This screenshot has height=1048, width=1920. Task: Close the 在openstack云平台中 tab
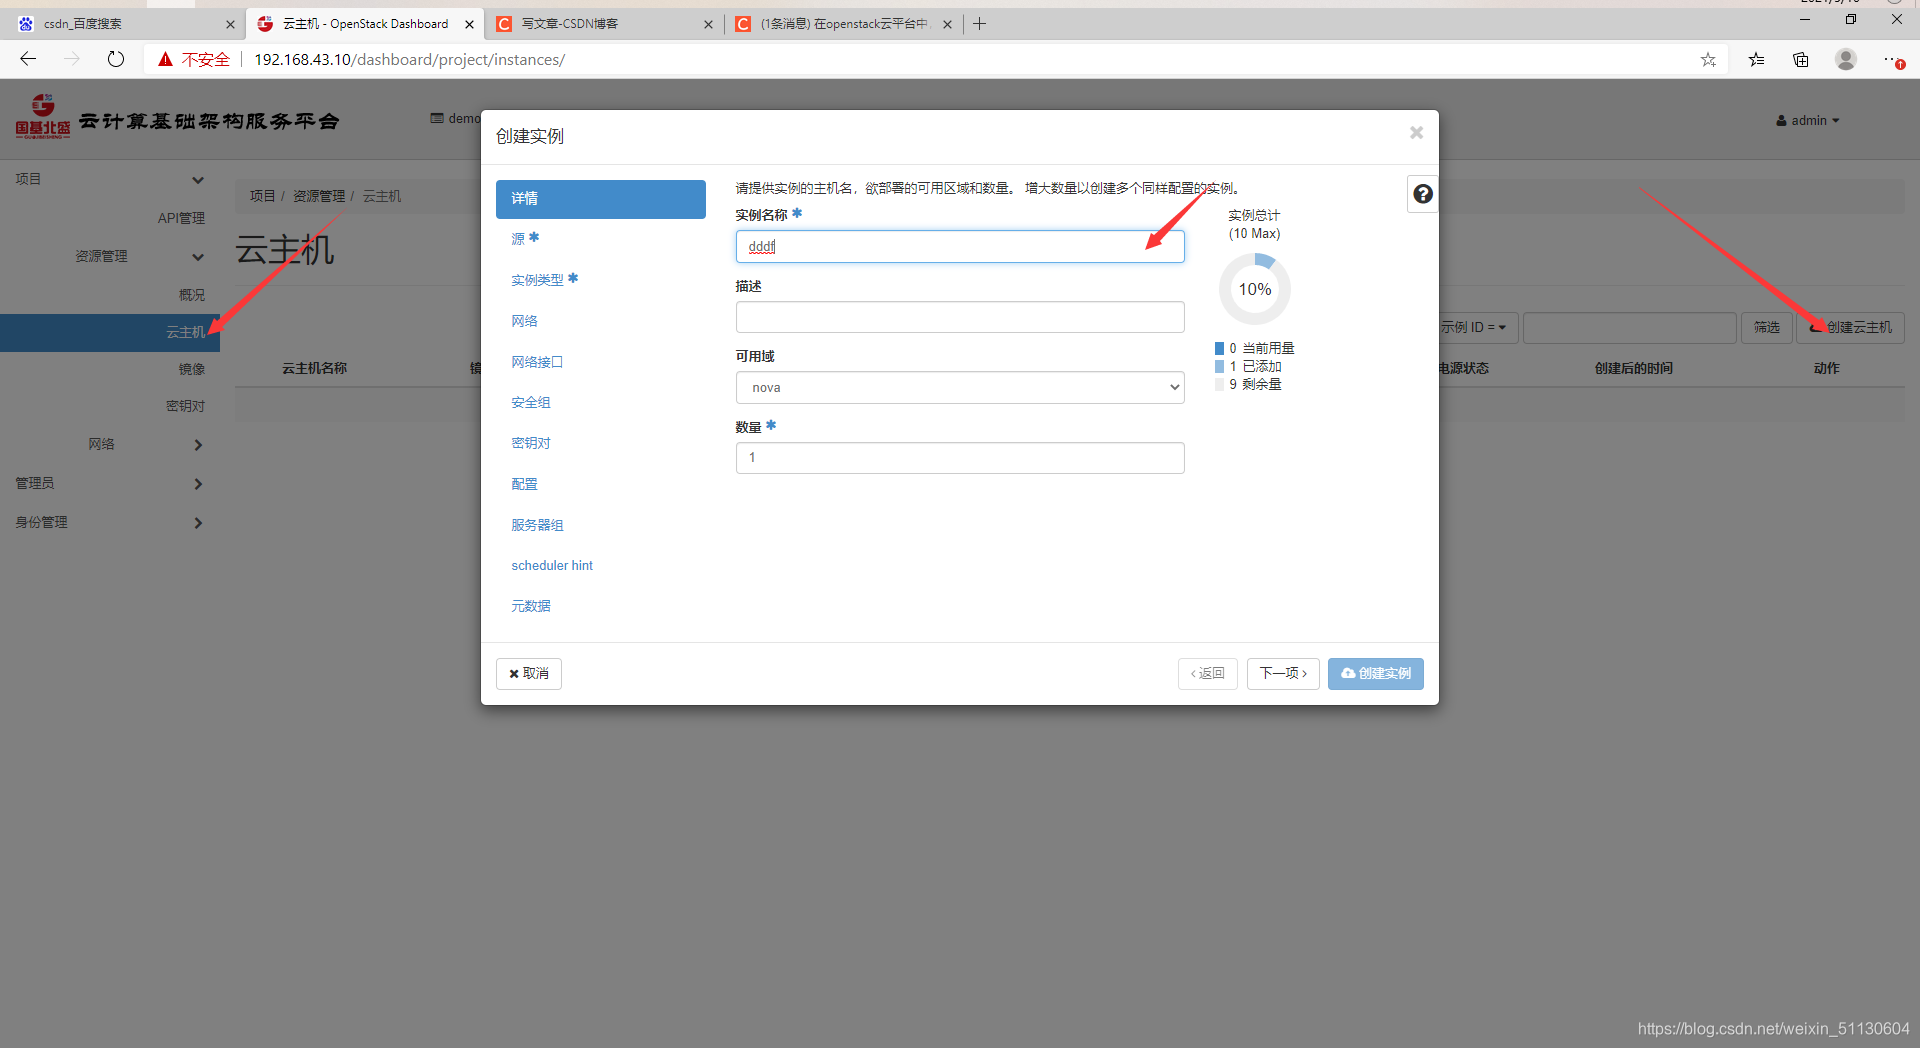coord(947,24)
